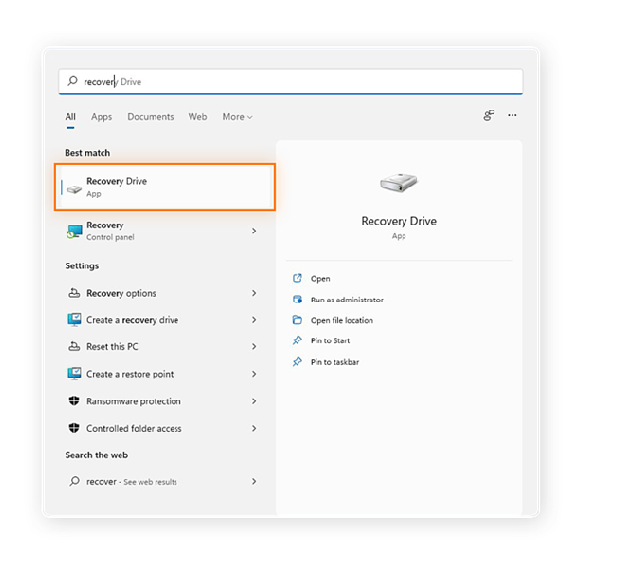Switch to the Apps filter tab
The height and width of the screenshot is (567, 628).
pos(101,117)
